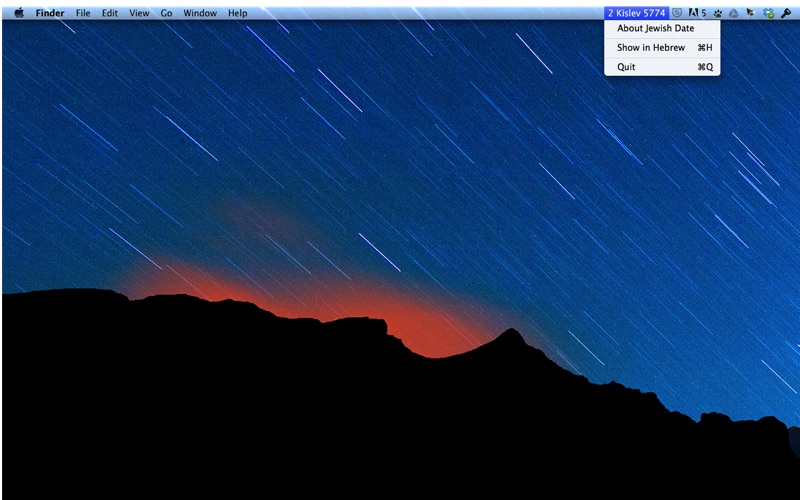Viewport: 800px width, 500px height.
Task: Click the black key status icon
Action: [x=786, y=13]
